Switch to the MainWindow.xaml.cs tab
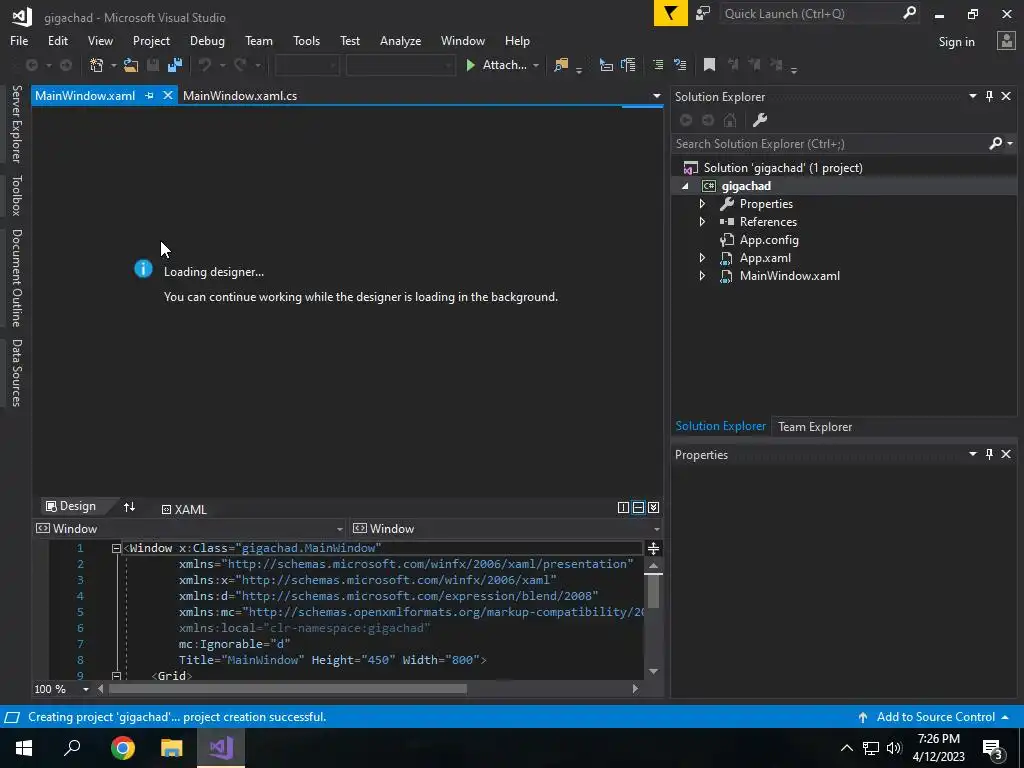Viewport: 1024px width, 768px height. [240, 95]
